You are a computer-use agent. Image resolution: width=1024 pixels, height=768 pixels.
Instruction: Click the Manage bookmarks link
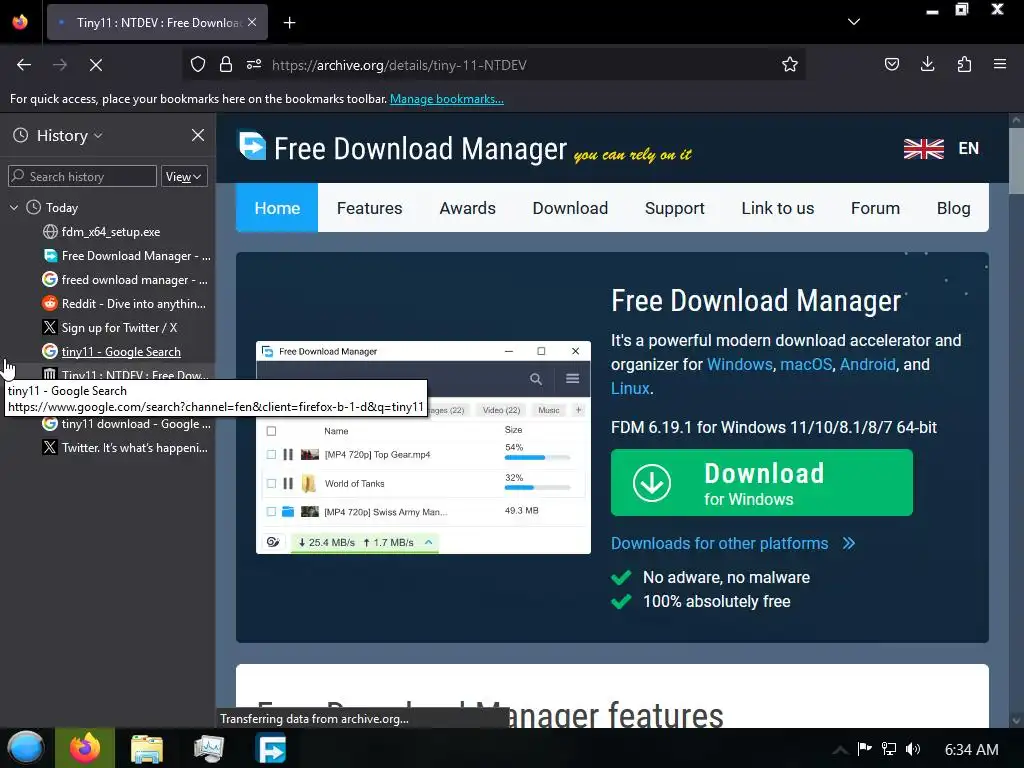pos(447,99)
